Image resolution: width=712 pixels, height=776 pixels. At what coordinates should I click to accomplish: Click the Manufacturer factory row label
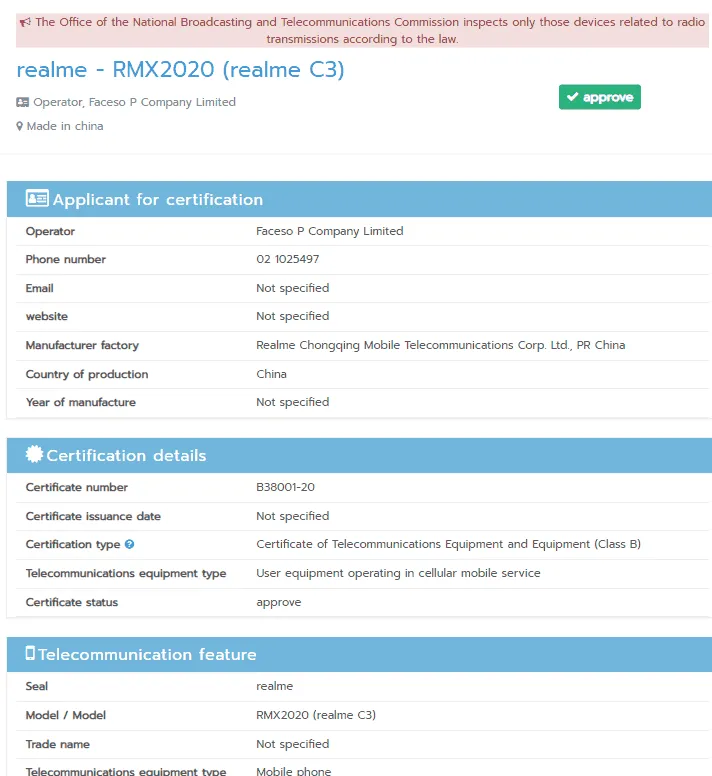pyautogui.click(x=82, y=345)
